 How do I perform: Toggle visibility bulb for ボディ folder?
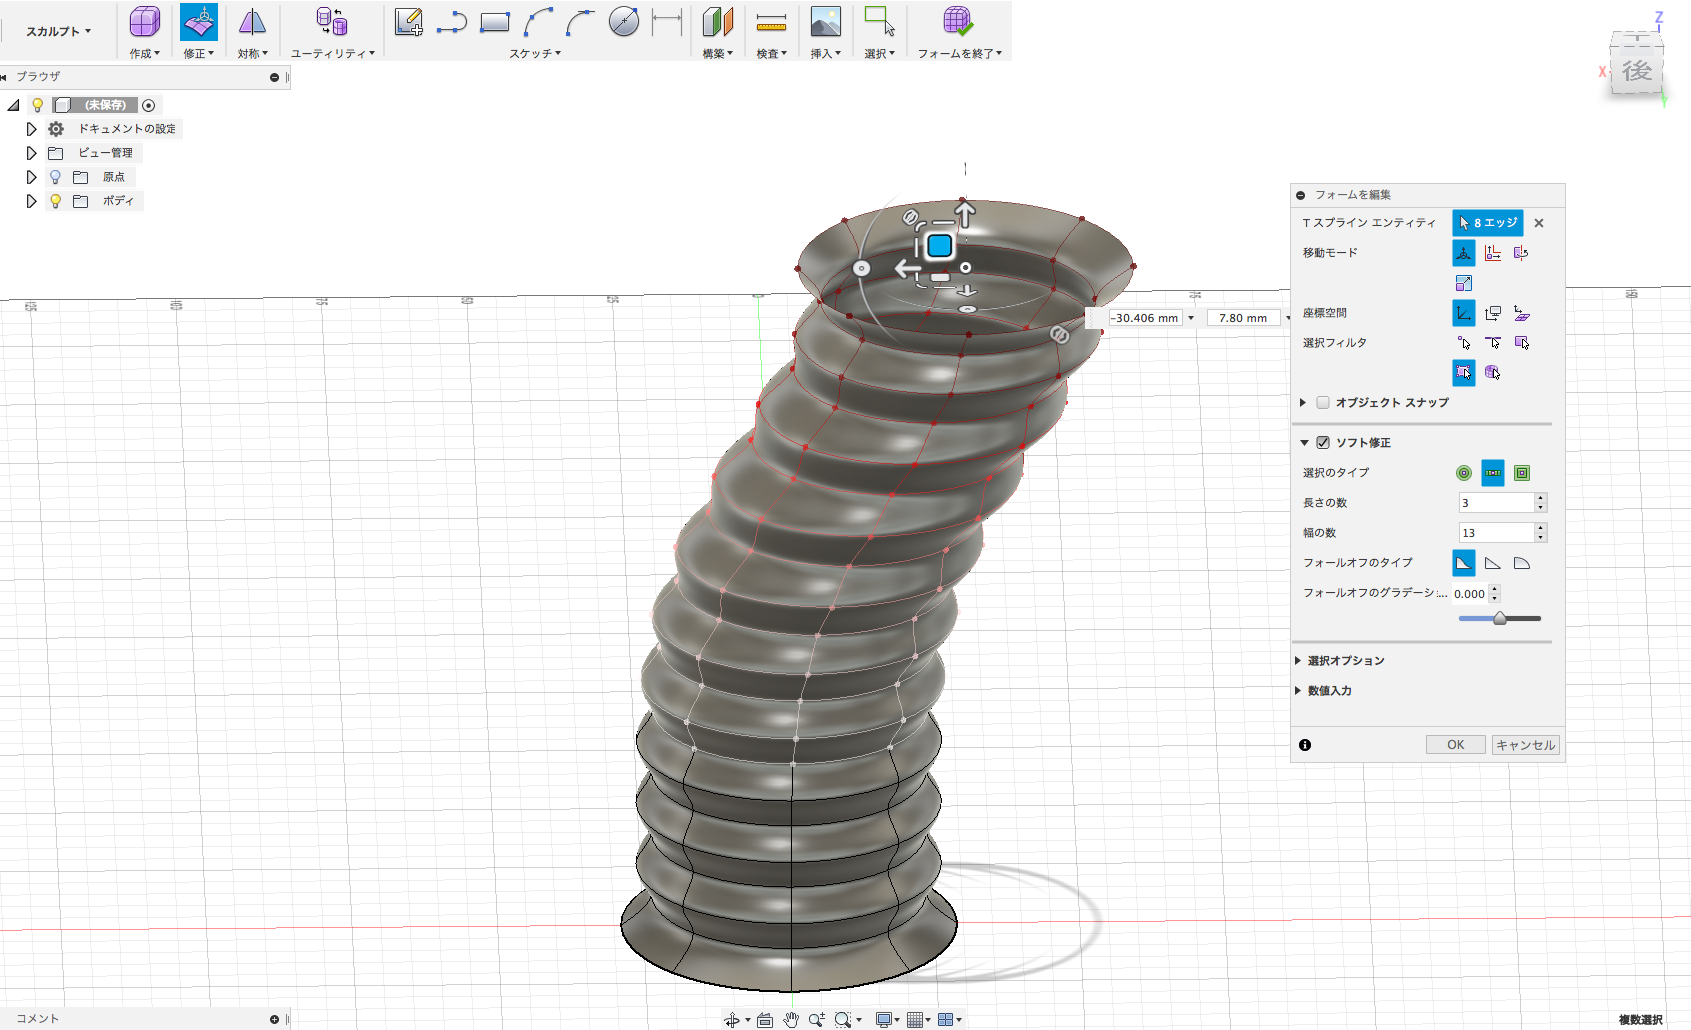click(x=56, y=201)
